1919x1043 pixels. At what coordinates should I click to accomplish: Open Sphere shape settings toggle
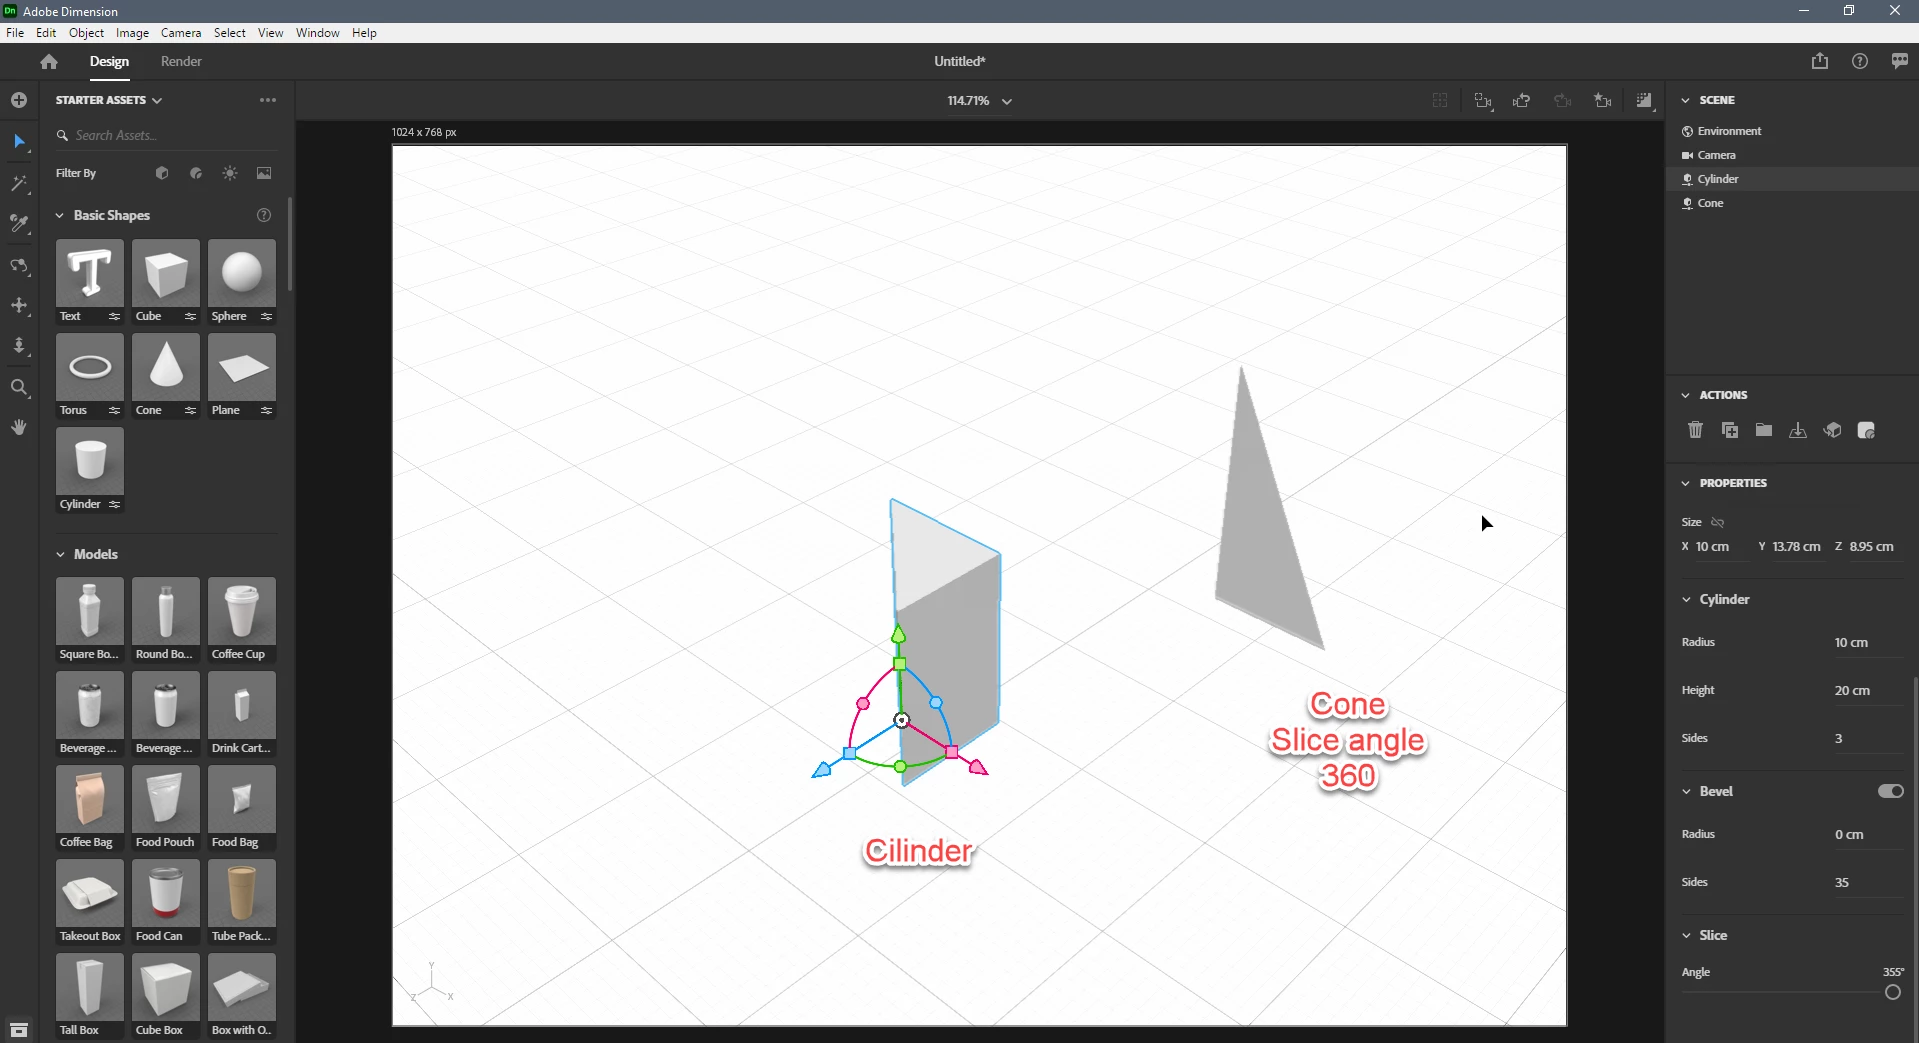tap(266, 316)
